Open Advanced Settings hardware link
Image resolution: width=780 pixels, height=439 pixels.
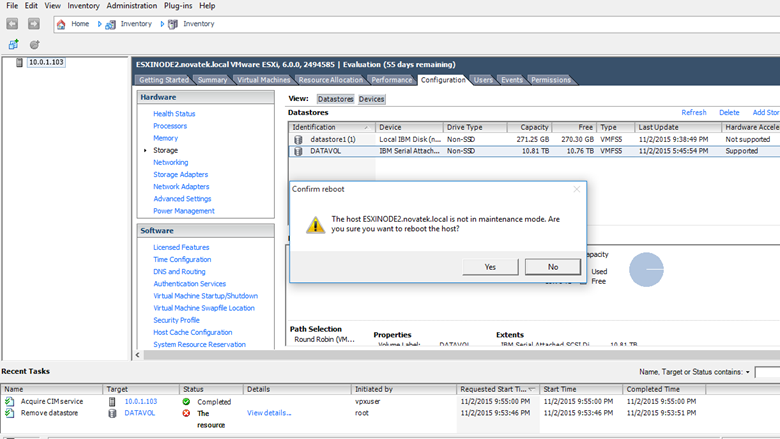click(182, 199)
